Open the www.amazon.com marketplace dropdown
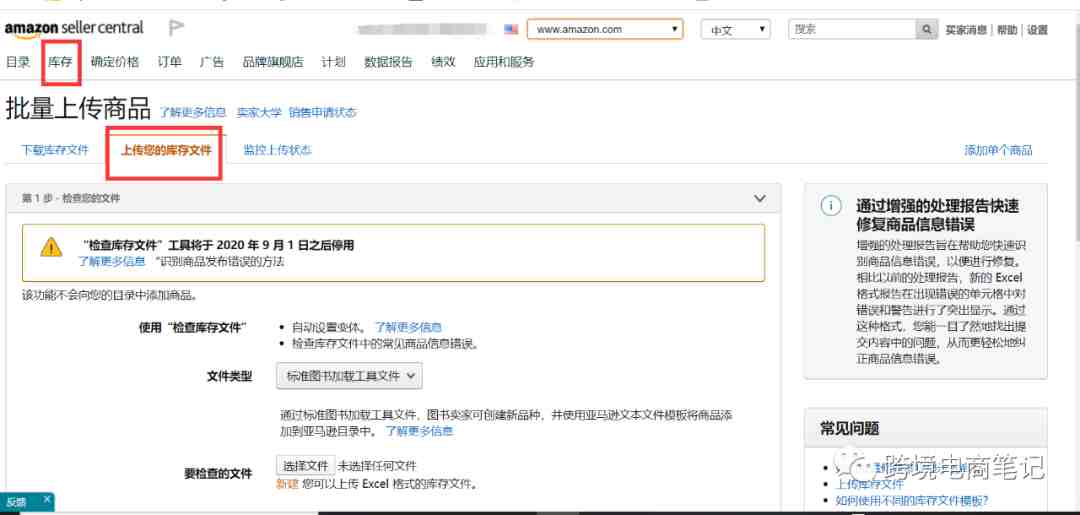The height and width of the screenshot is (515, 1080). click(605, 30)
